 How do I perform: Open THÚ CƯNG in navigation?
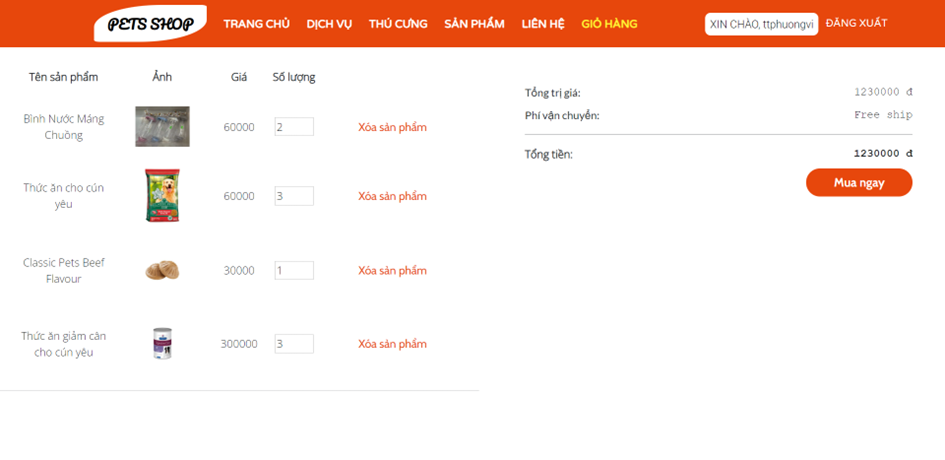tap(398, 24)
